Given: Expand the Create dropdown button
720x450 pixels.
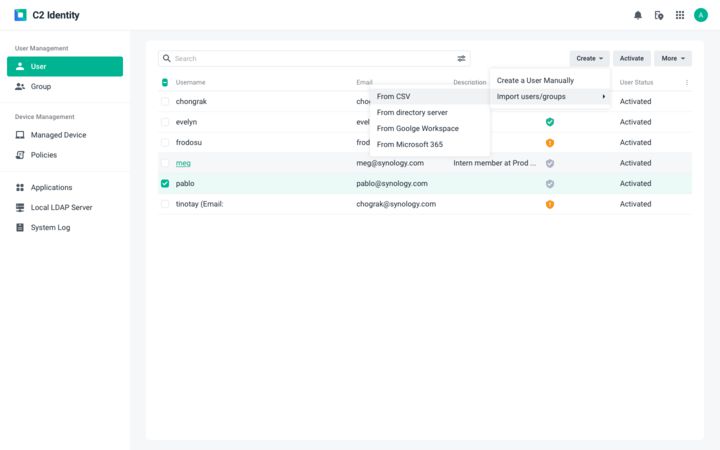Looking at the screenshot, I should click(589, 59).
